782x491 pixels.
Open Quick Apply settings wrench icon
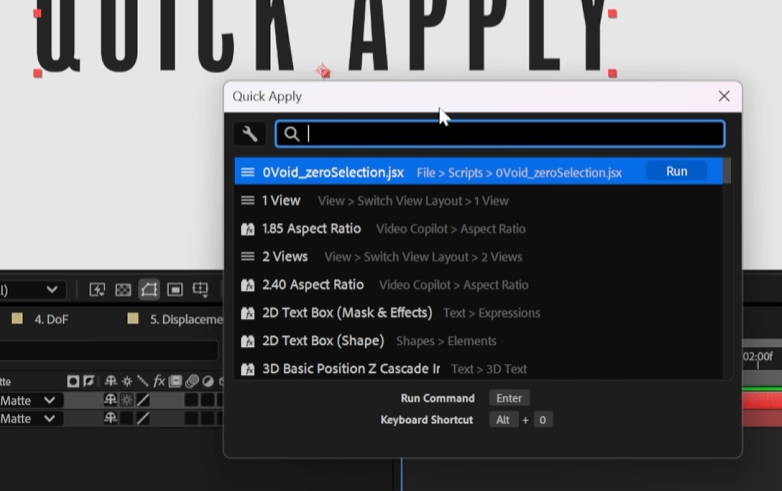[249, 134]
